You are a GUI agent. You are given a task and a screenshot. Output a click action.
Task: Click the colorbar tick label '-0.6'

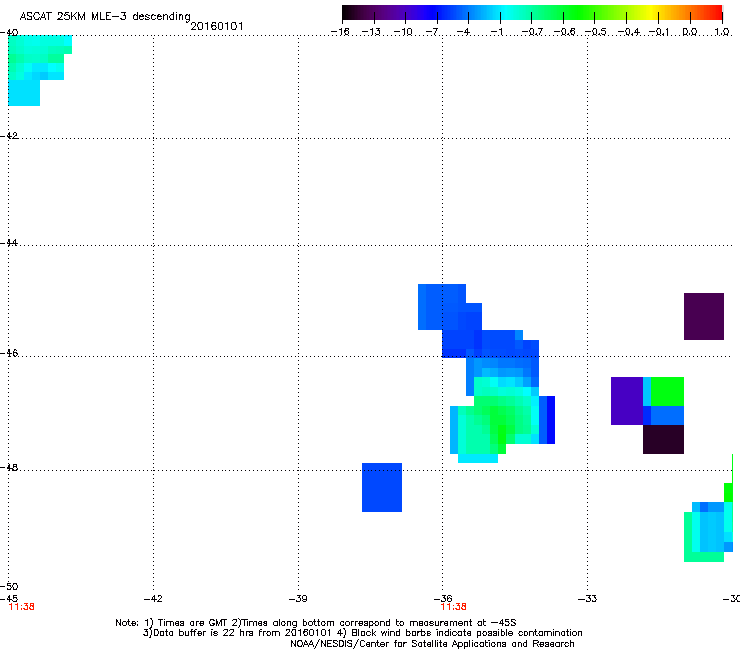pos(564,32)
